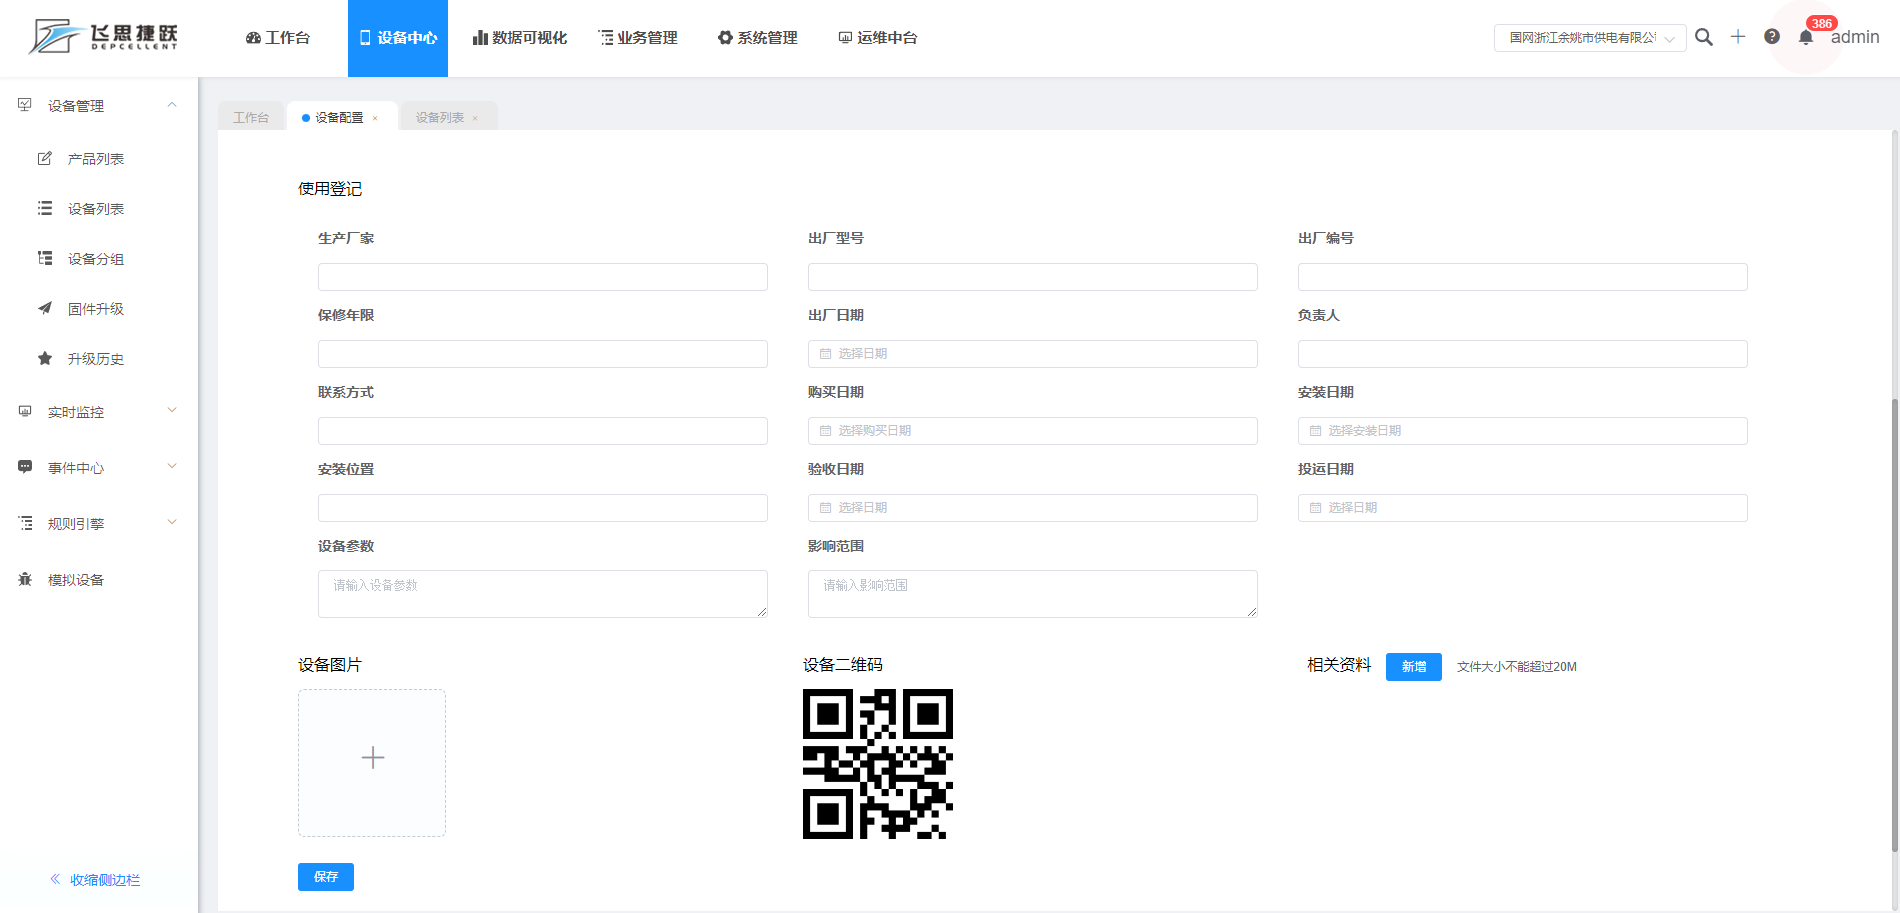Viewport: 1900px width, 913px height.
Task: Click the 模拟设备 bug icon
Action: [25, 580]
